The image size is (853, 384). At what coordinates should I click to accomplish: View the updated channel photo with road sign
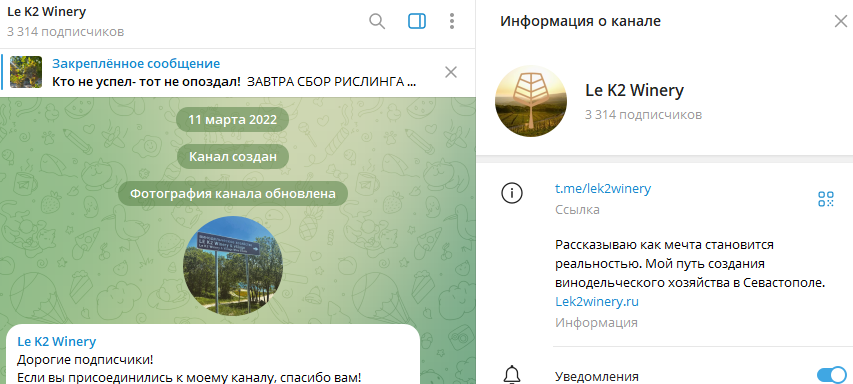tap(233, 265)
